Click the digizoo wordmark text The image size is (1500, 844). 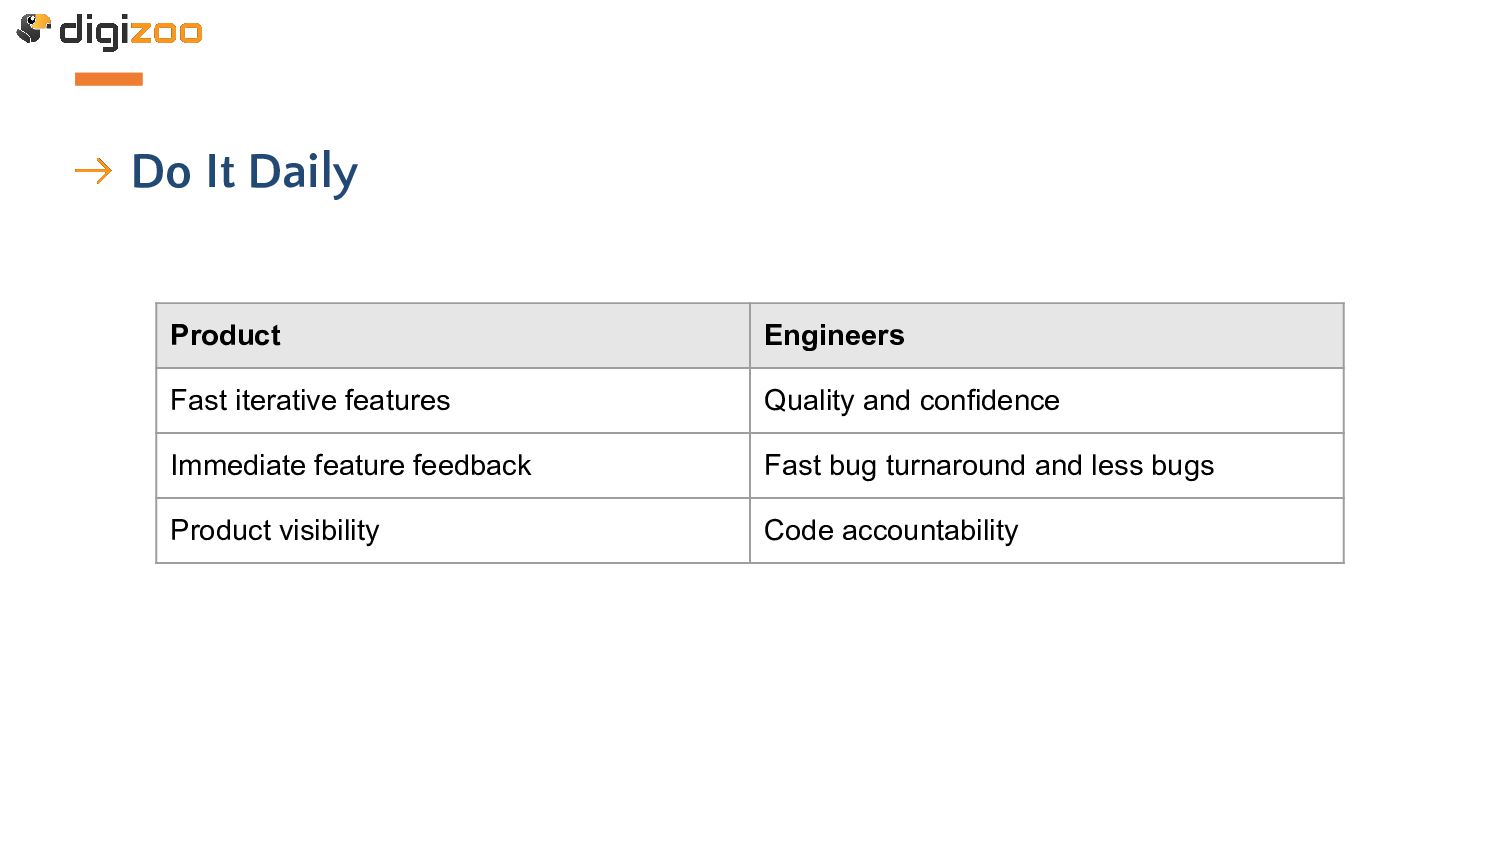pyautogui.click(x=131, y=31)
